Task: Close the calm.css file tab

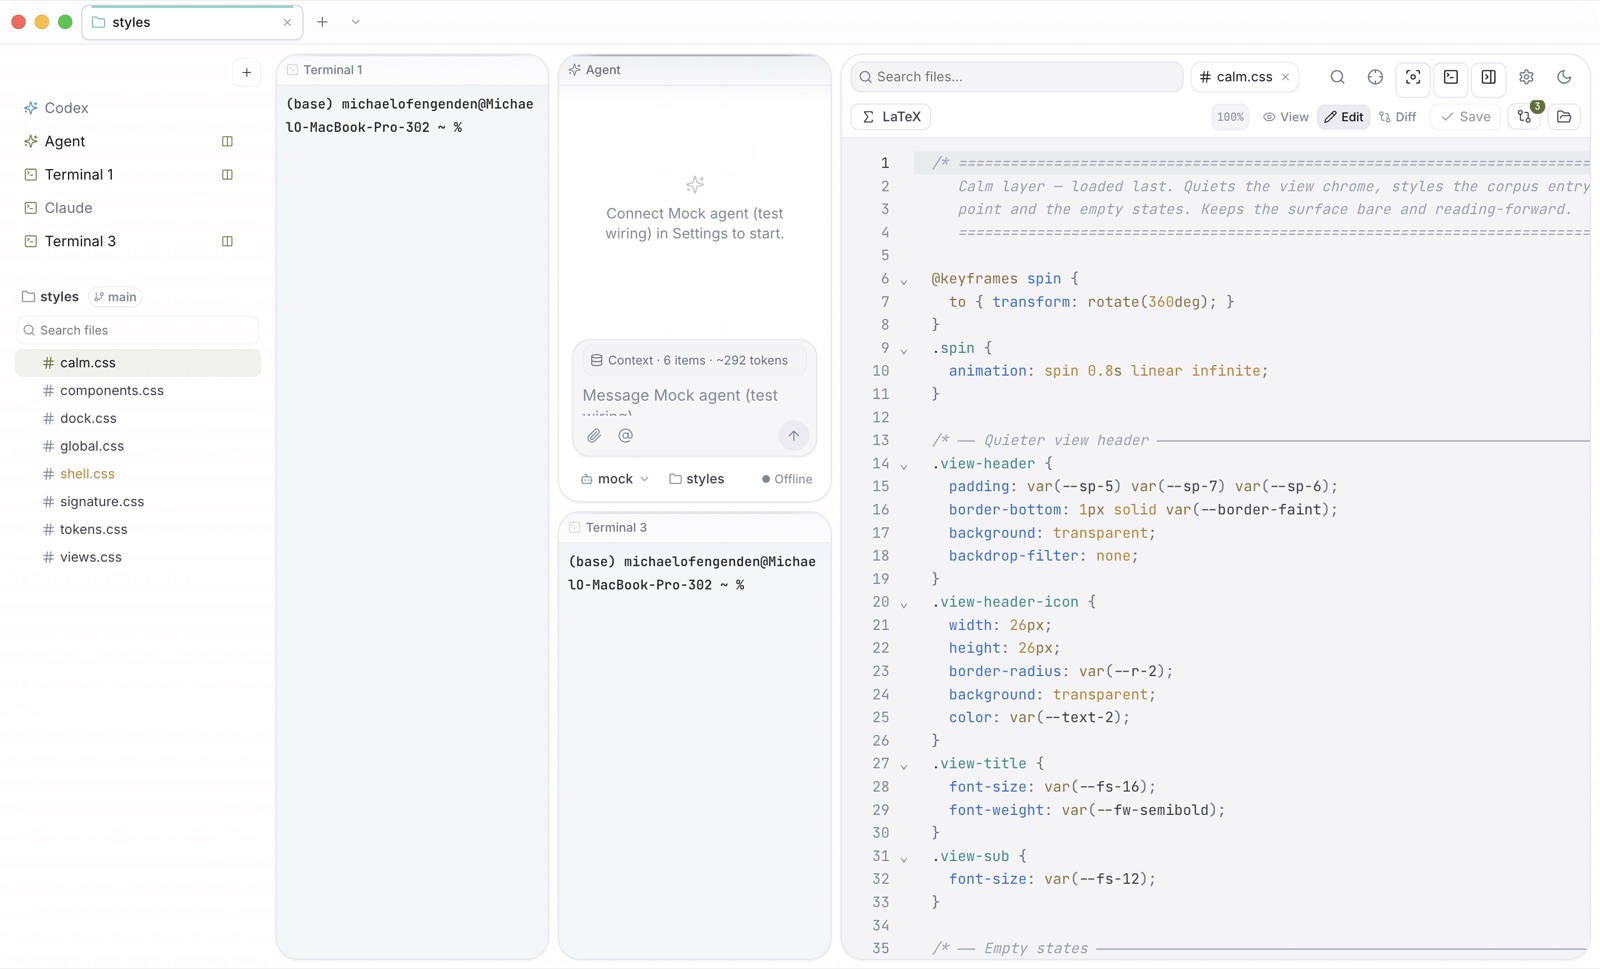Action: 1286,77
